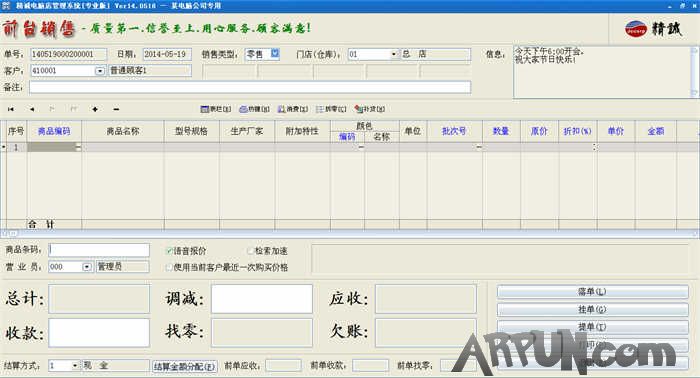This screenshot has width=700, height=378.
Task: Click into the 备注 remarks field
Action: tap(250, 87)
